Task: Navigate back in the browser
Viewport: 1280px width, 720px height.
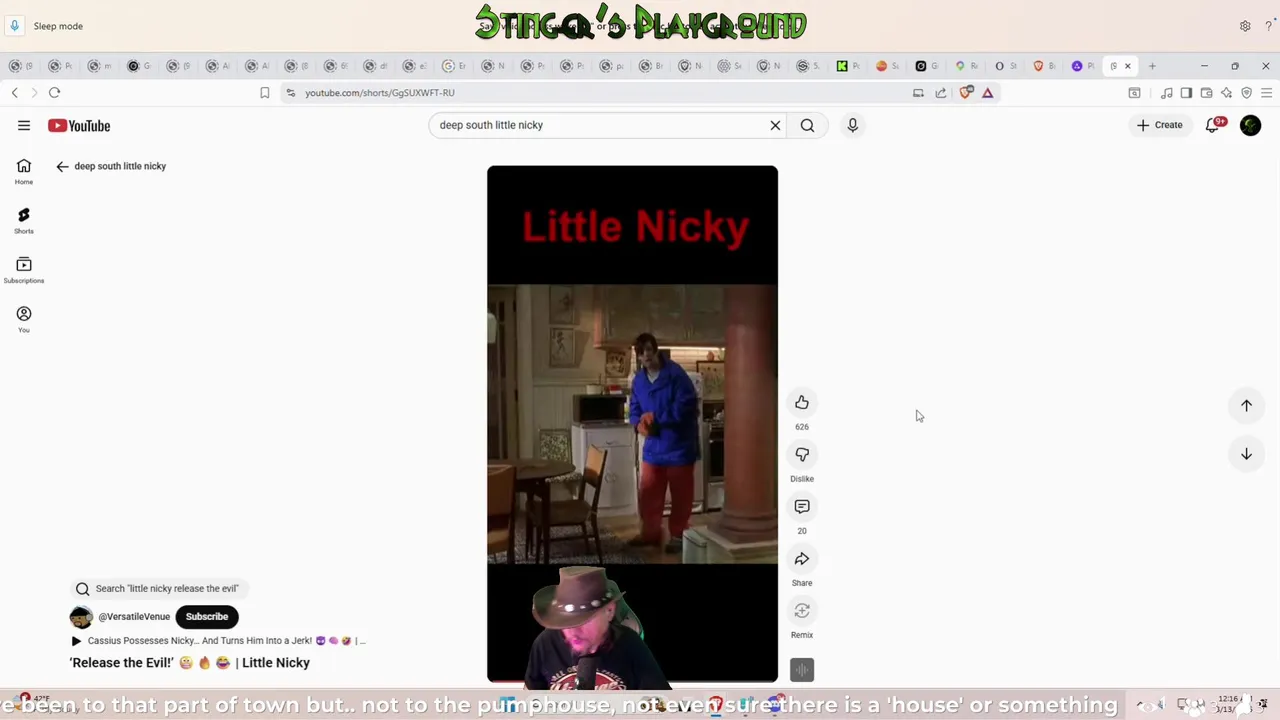Action: click(x=15, y=93)
